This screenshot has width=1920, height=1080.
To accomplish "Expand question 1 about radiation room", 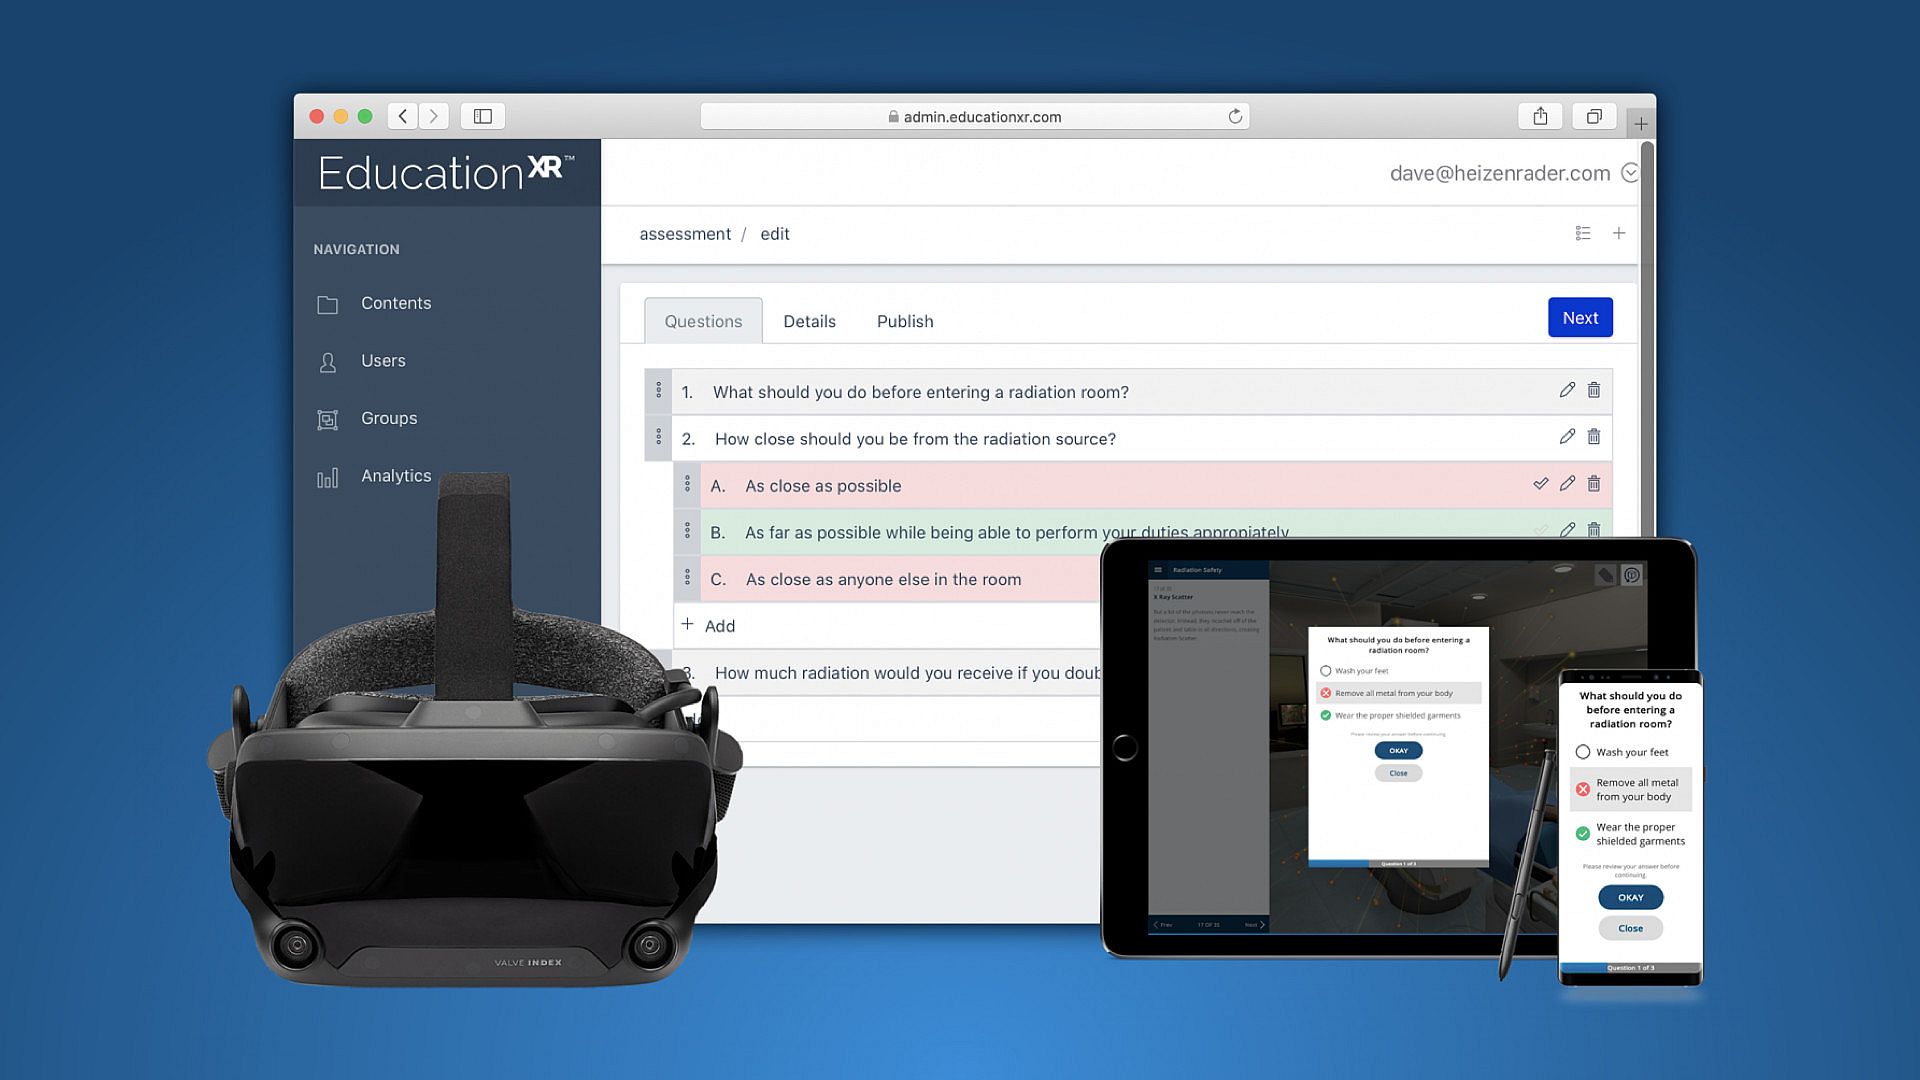I will pyautogui.click(x=920, y=392).
